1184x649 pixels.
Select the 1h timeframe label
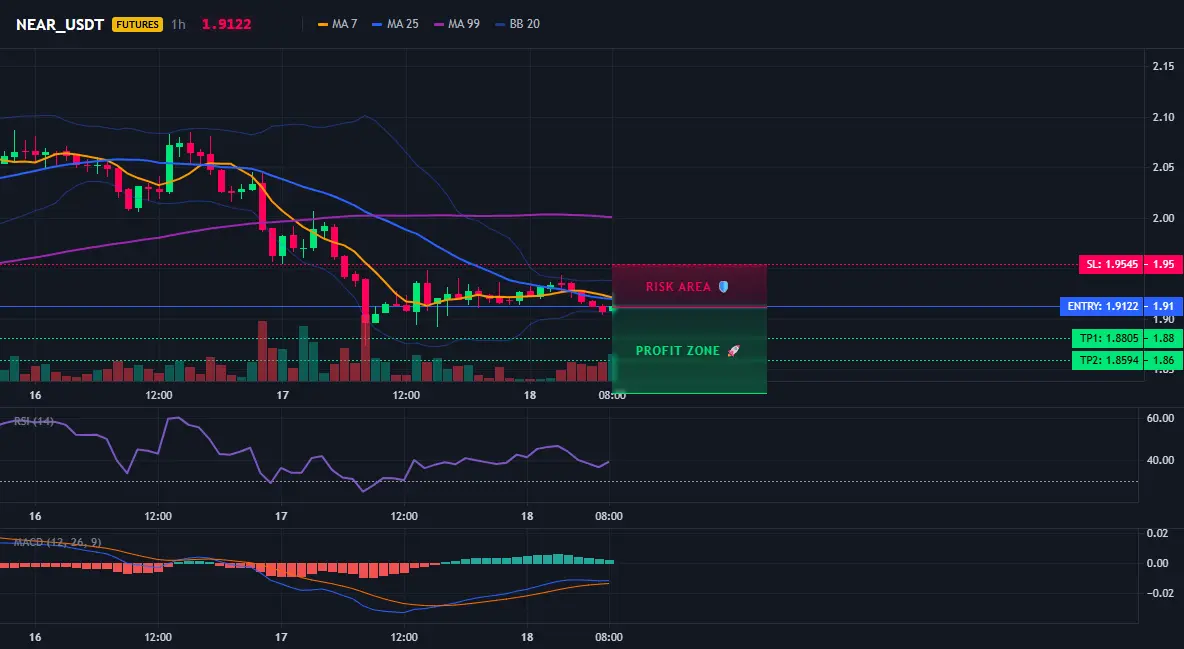pyautogui.click(x=178, y=24)
